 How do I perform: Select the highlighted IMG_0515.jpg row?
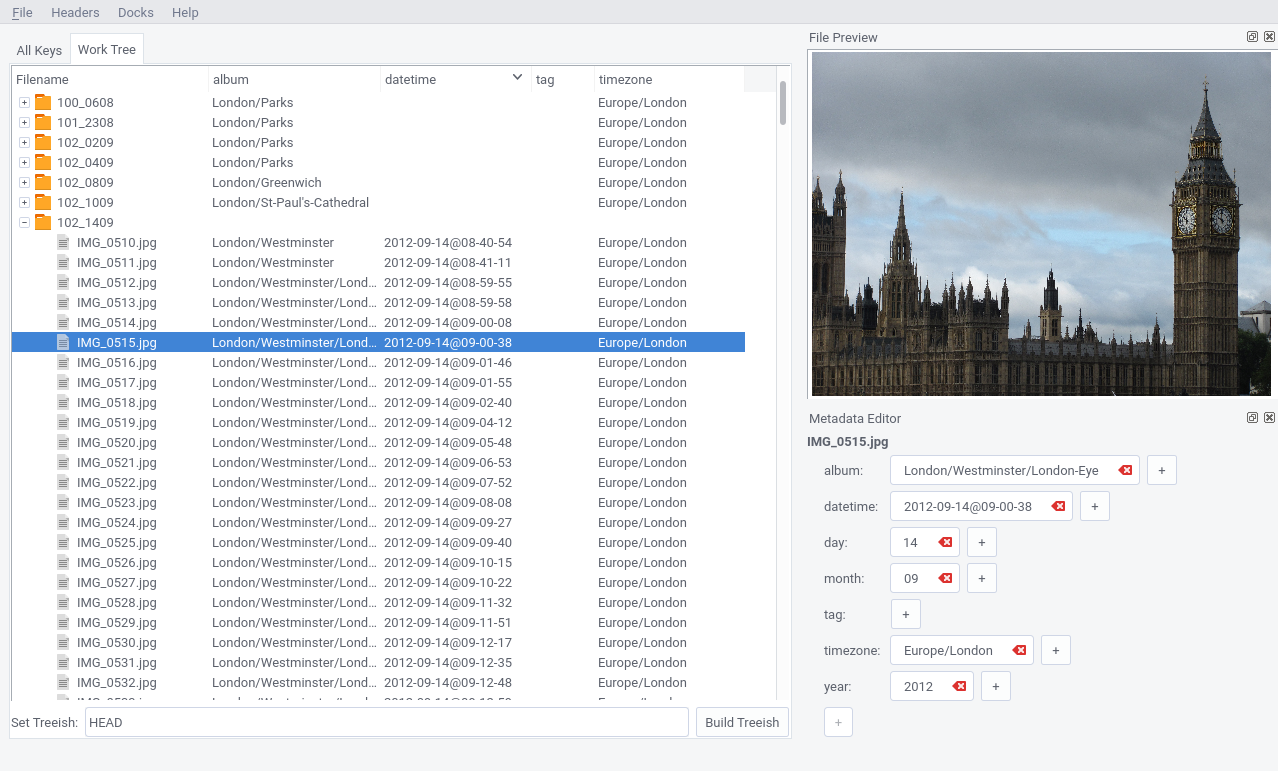[x=378, y=342]
